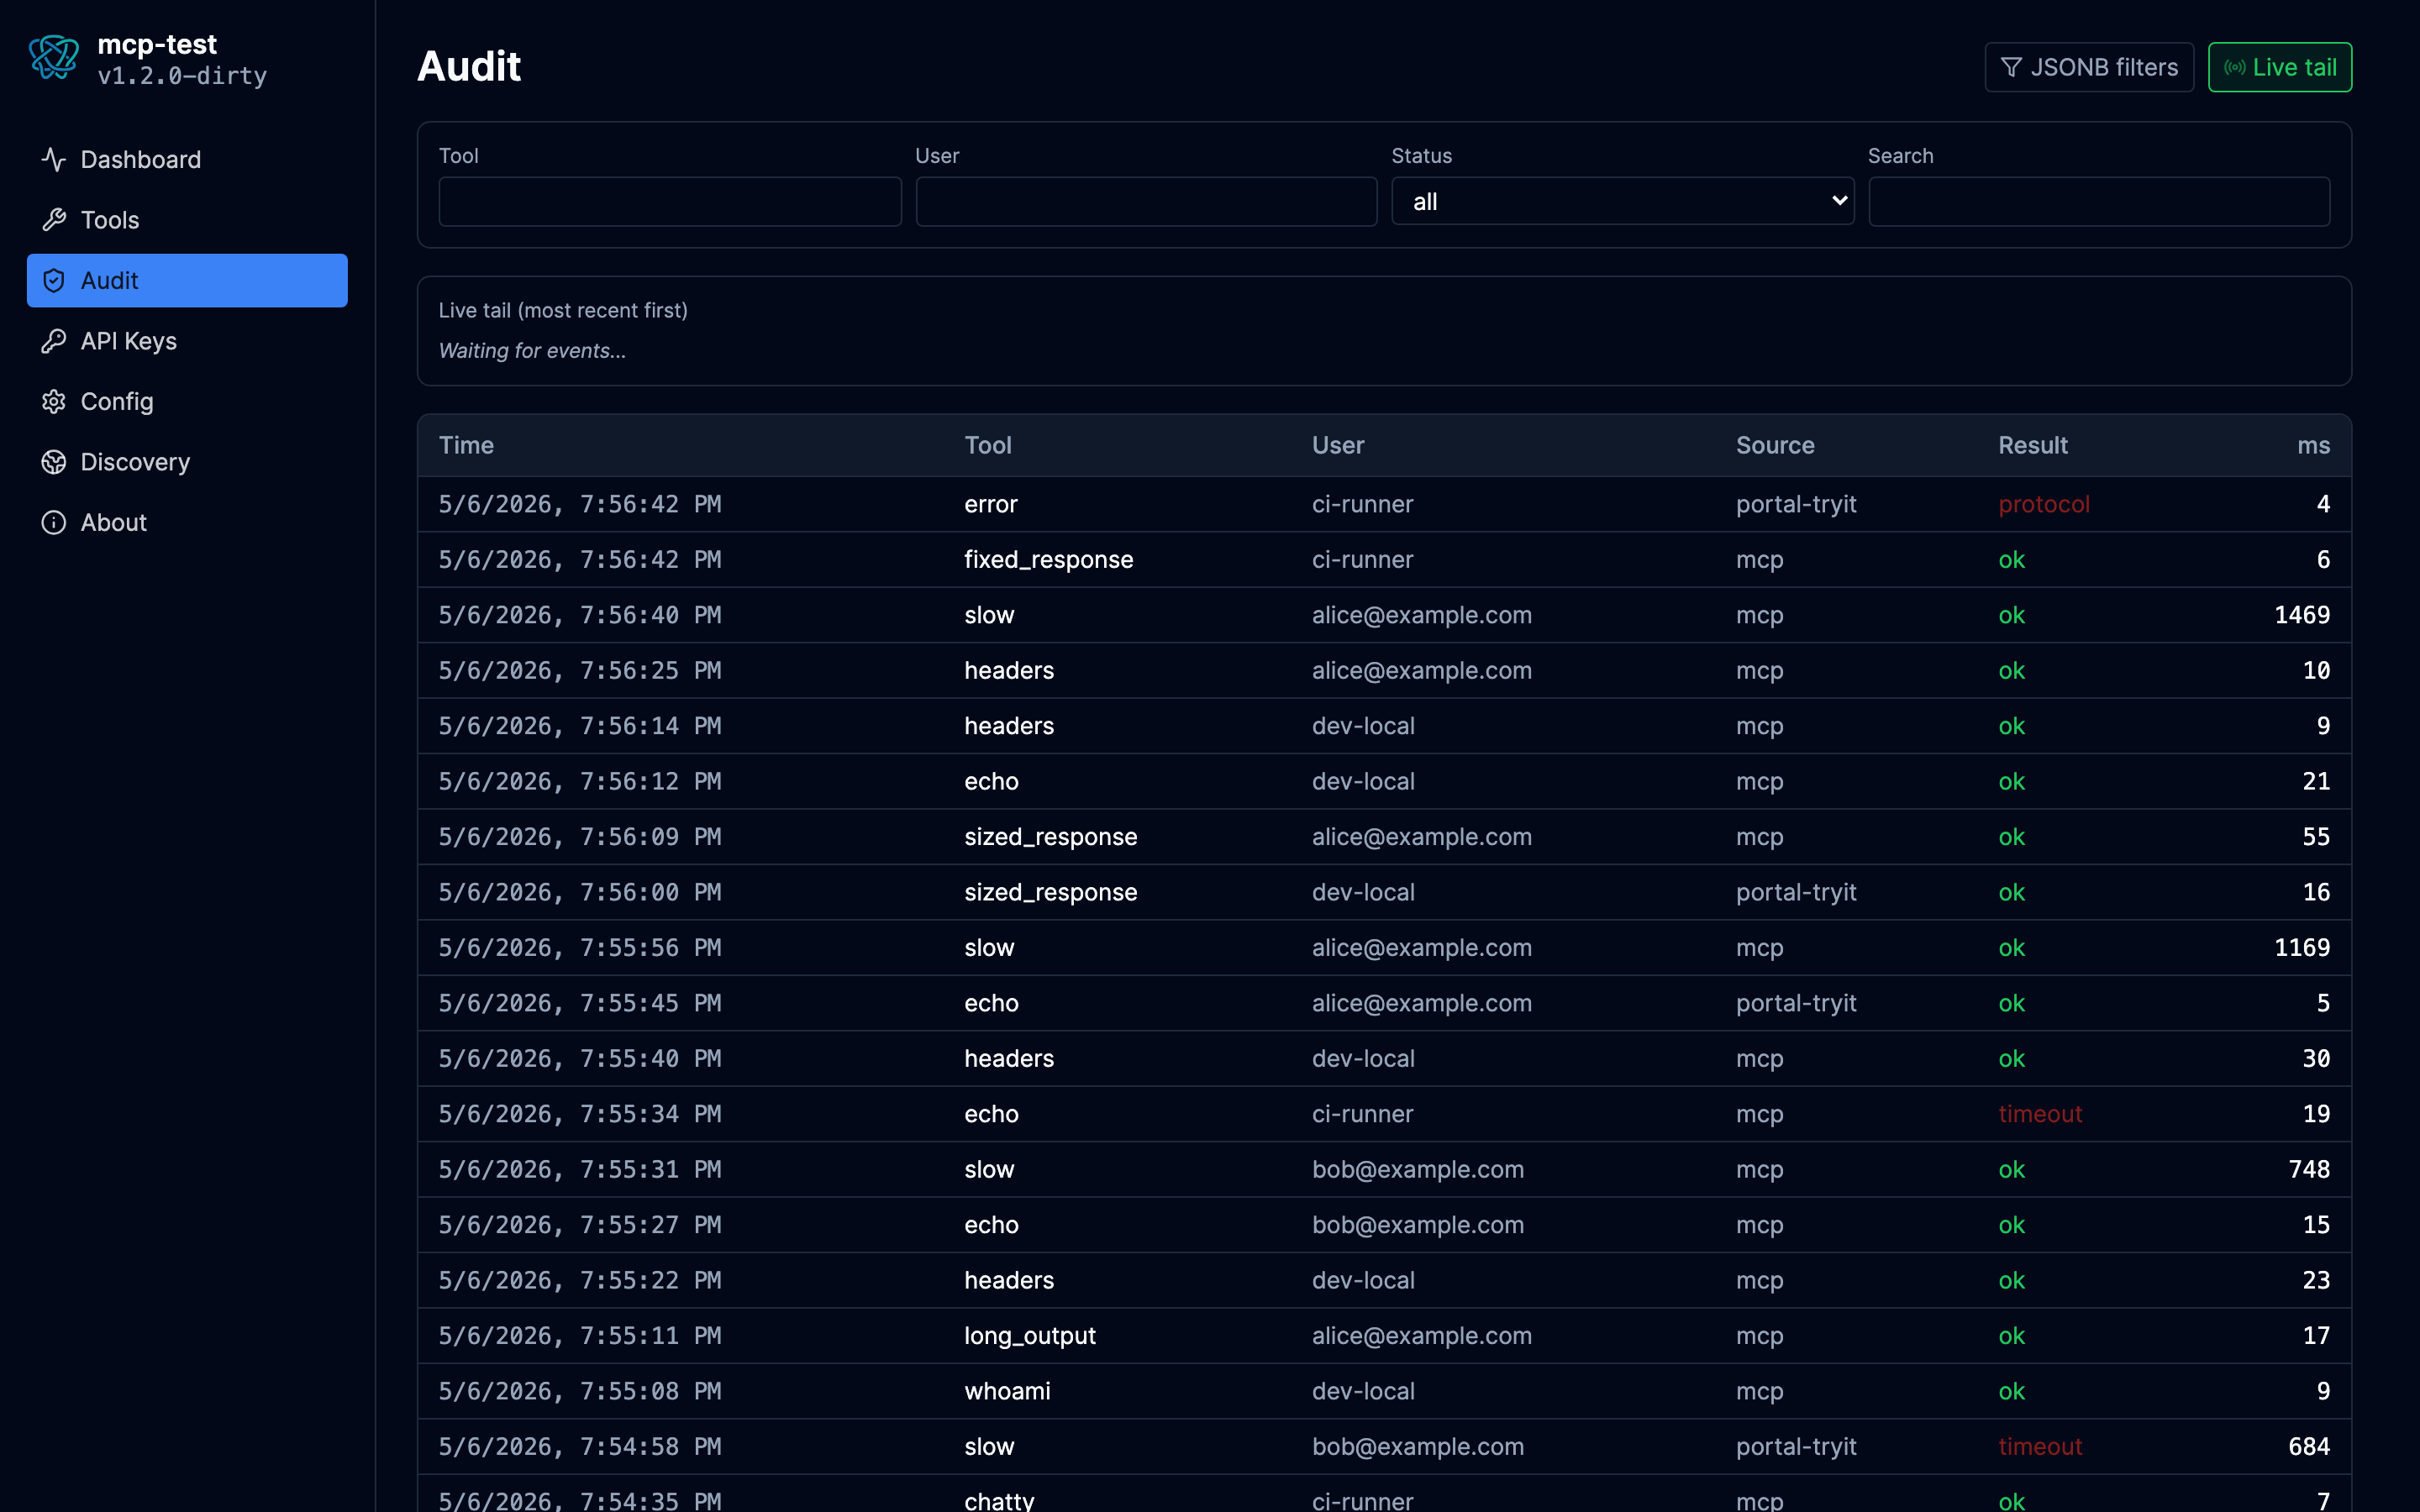
Task: Click the 30 ms value
Action: 2316,1059
